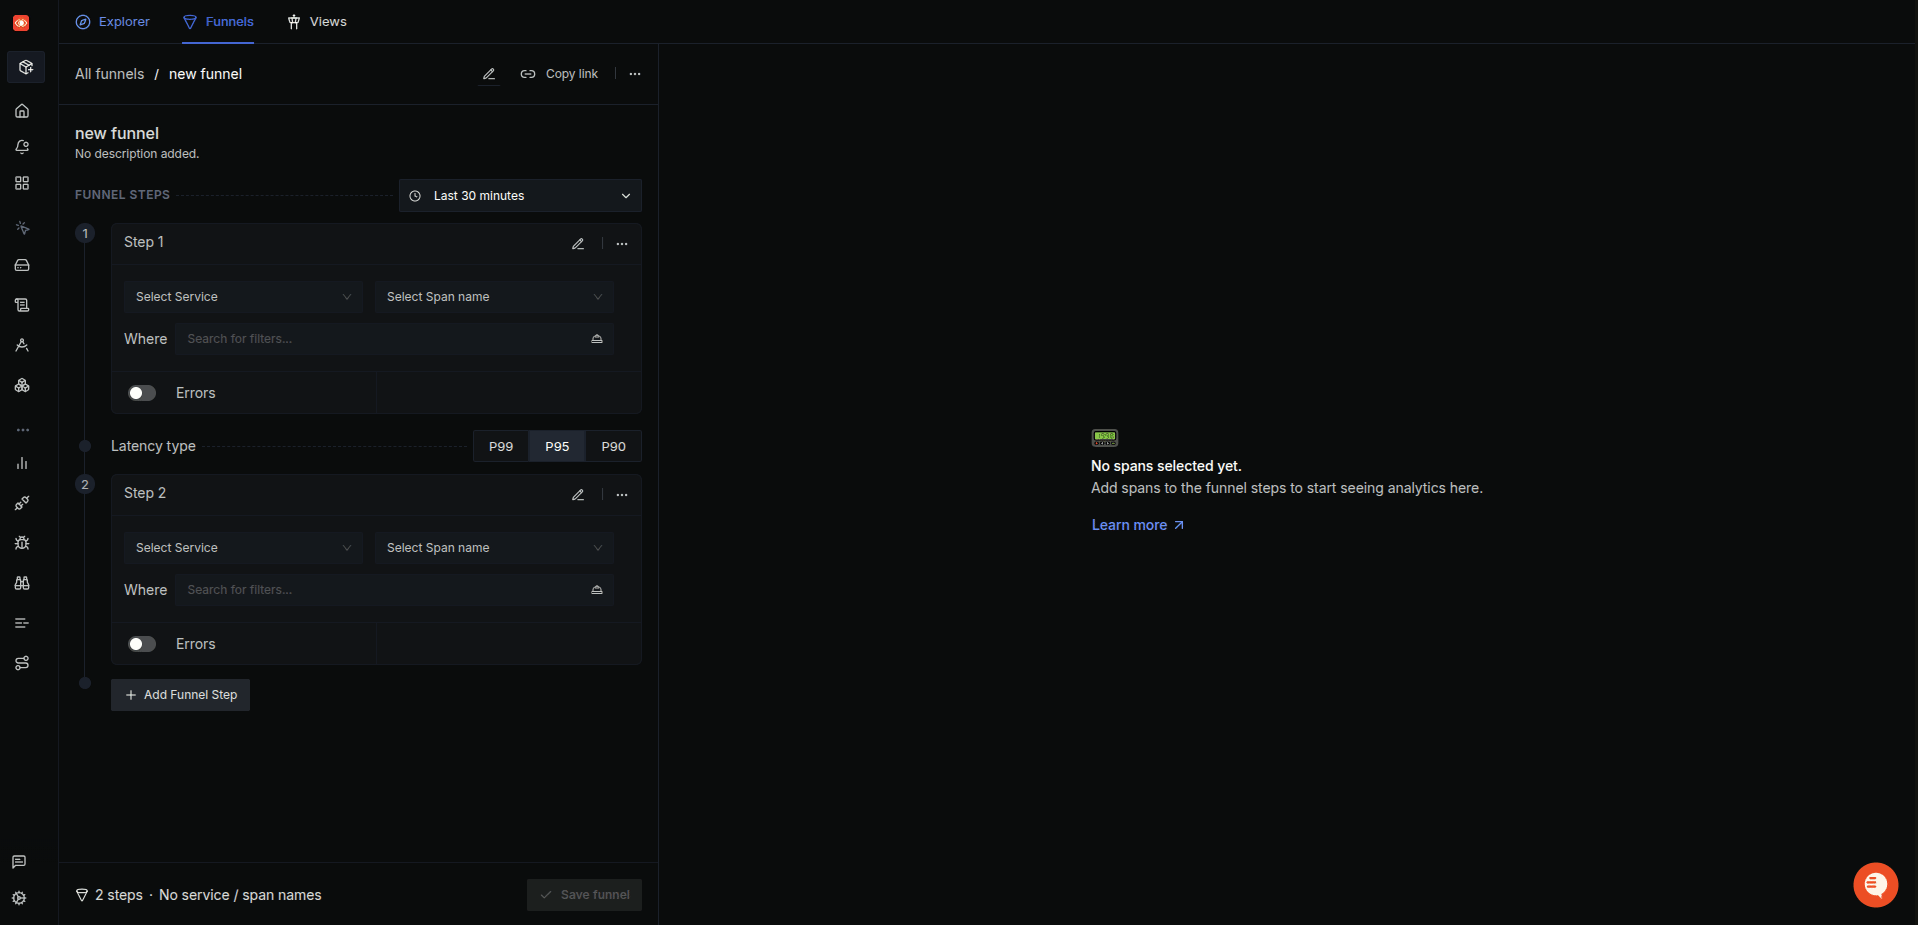Open Select Service dropdown in Step 1
1918x925 pixels.
click(243, 297)
